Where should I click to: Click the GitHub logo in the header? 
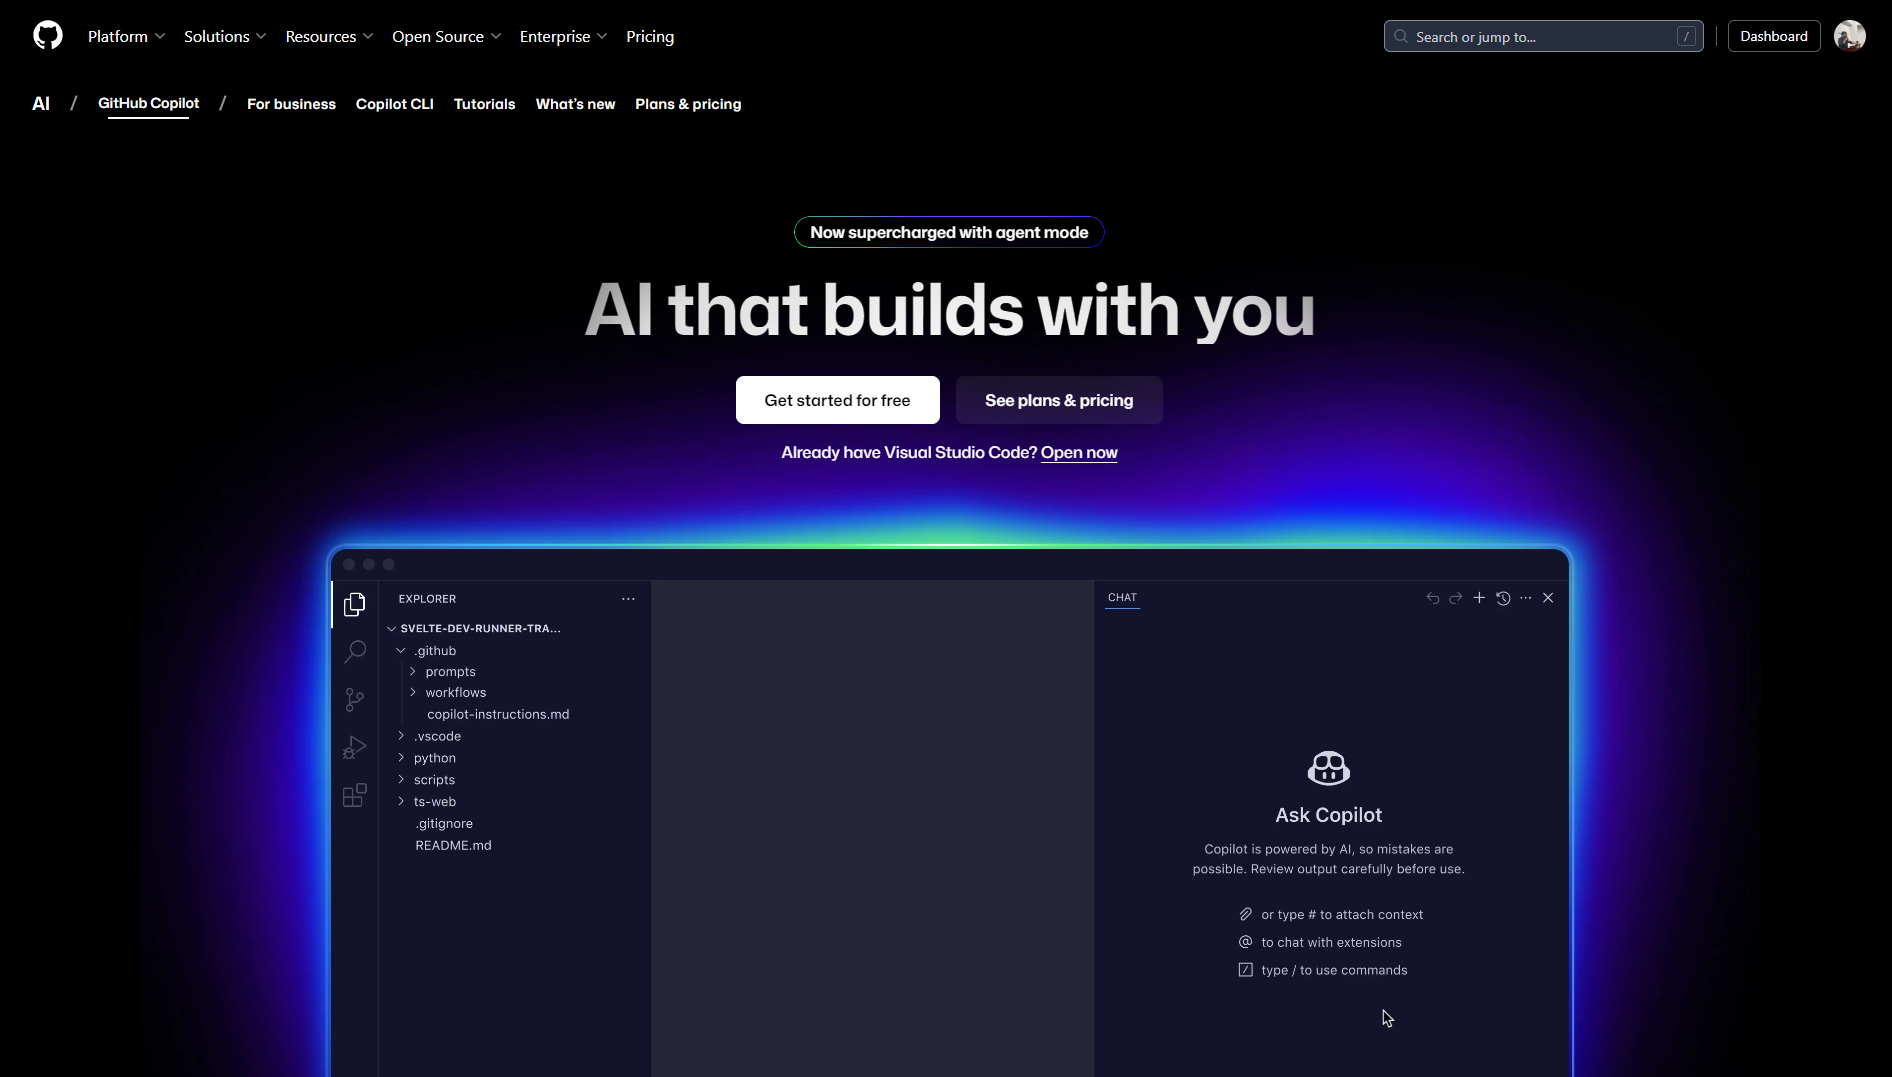[47, 35]
